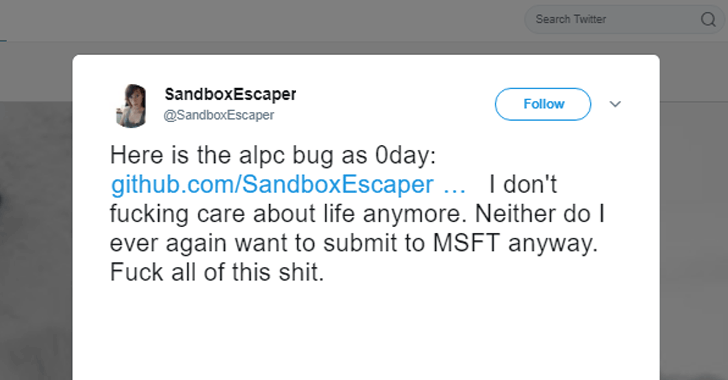Click the word MSFT in the tweet

466,243
